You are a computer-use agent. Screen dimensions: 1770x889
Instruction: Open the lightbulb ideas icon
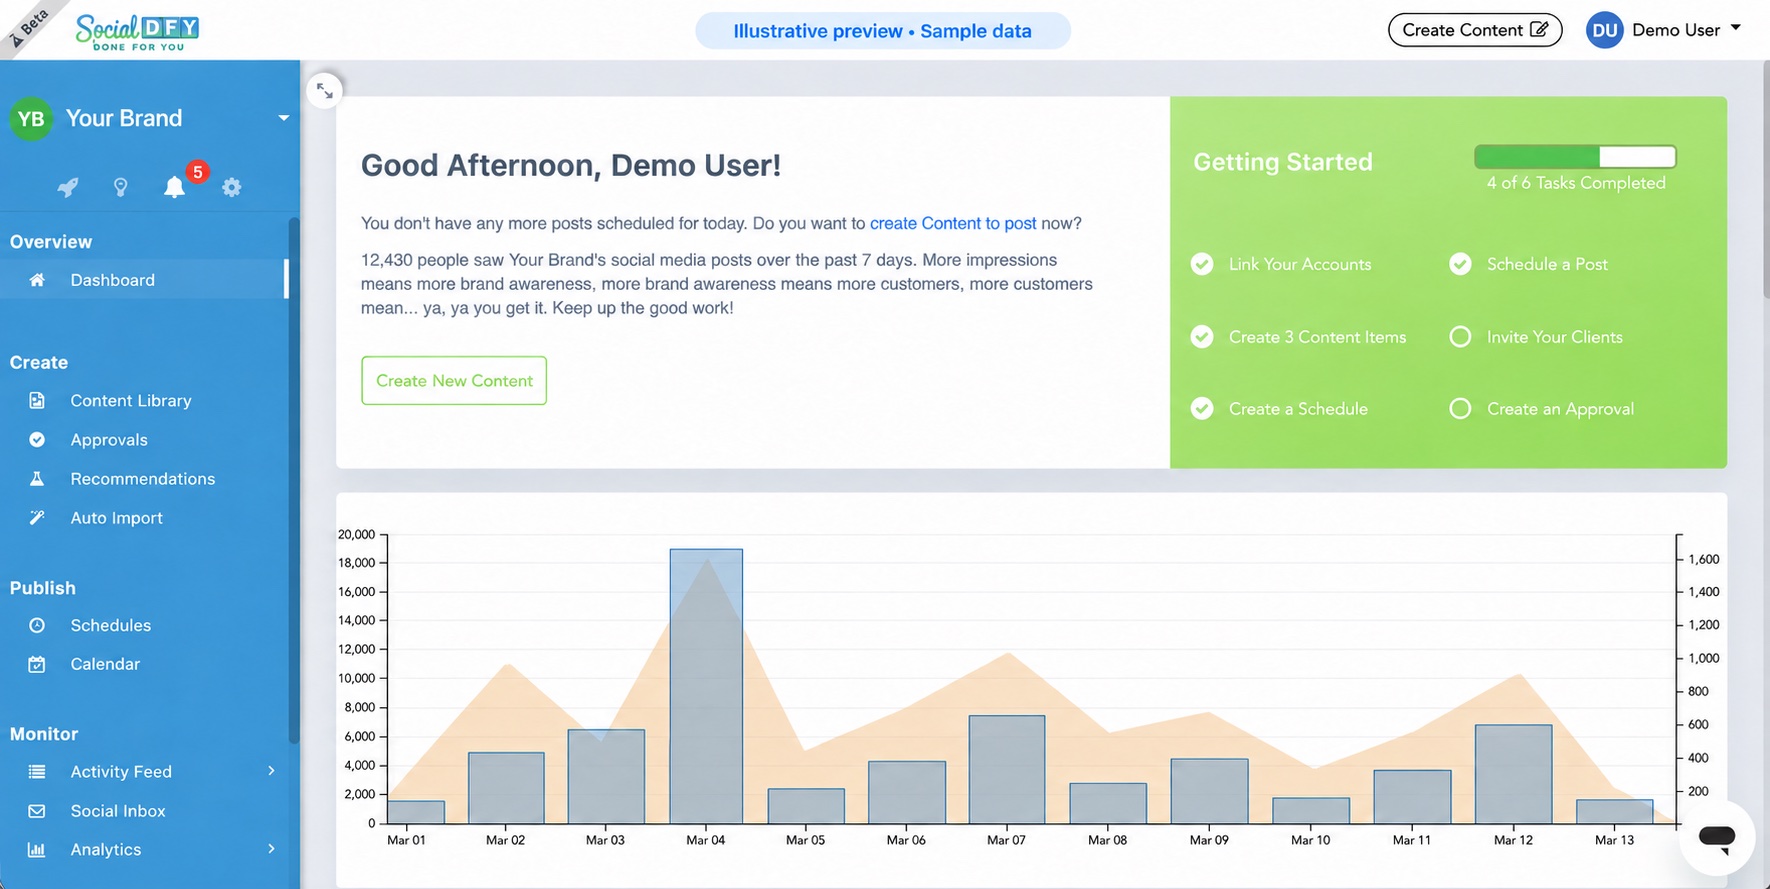pyautogui.click(x=121, y=187)
